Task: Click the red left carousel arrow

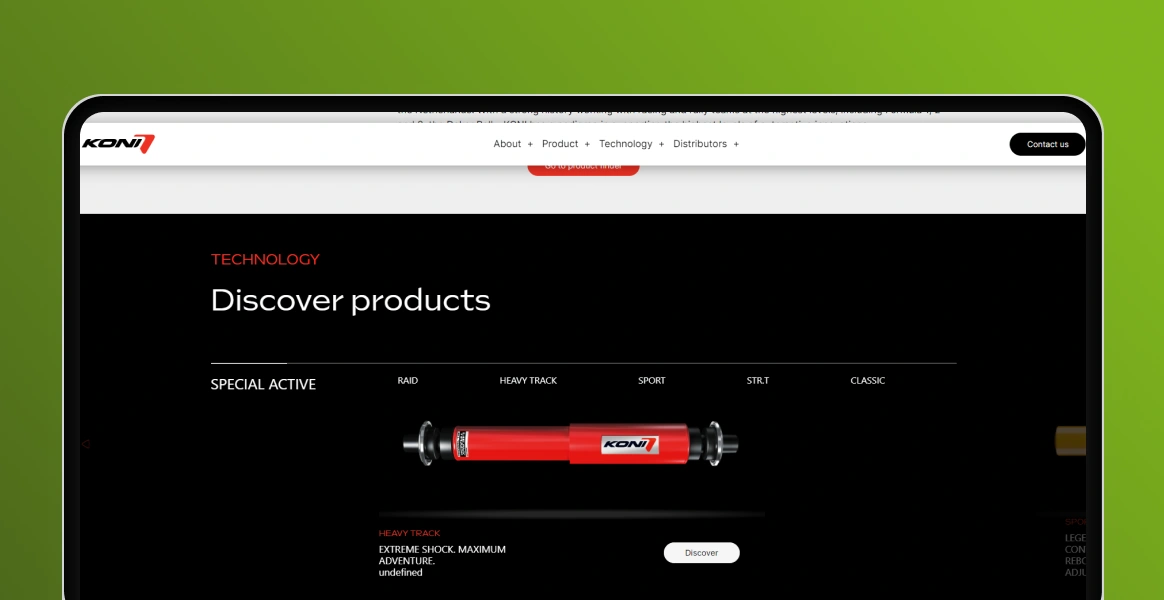Action: tap(85, 444)
